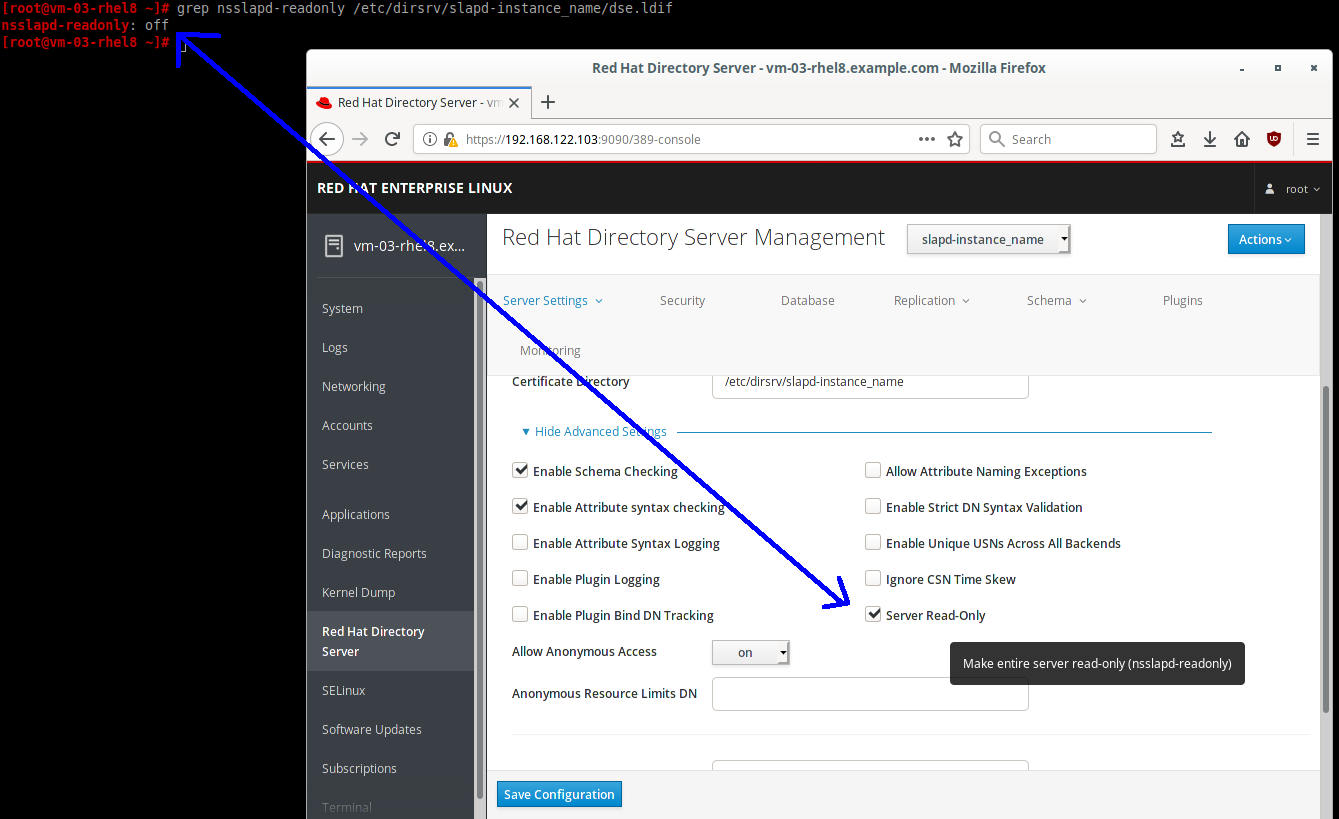Focus the Firefox Search box

point(1068,139)
